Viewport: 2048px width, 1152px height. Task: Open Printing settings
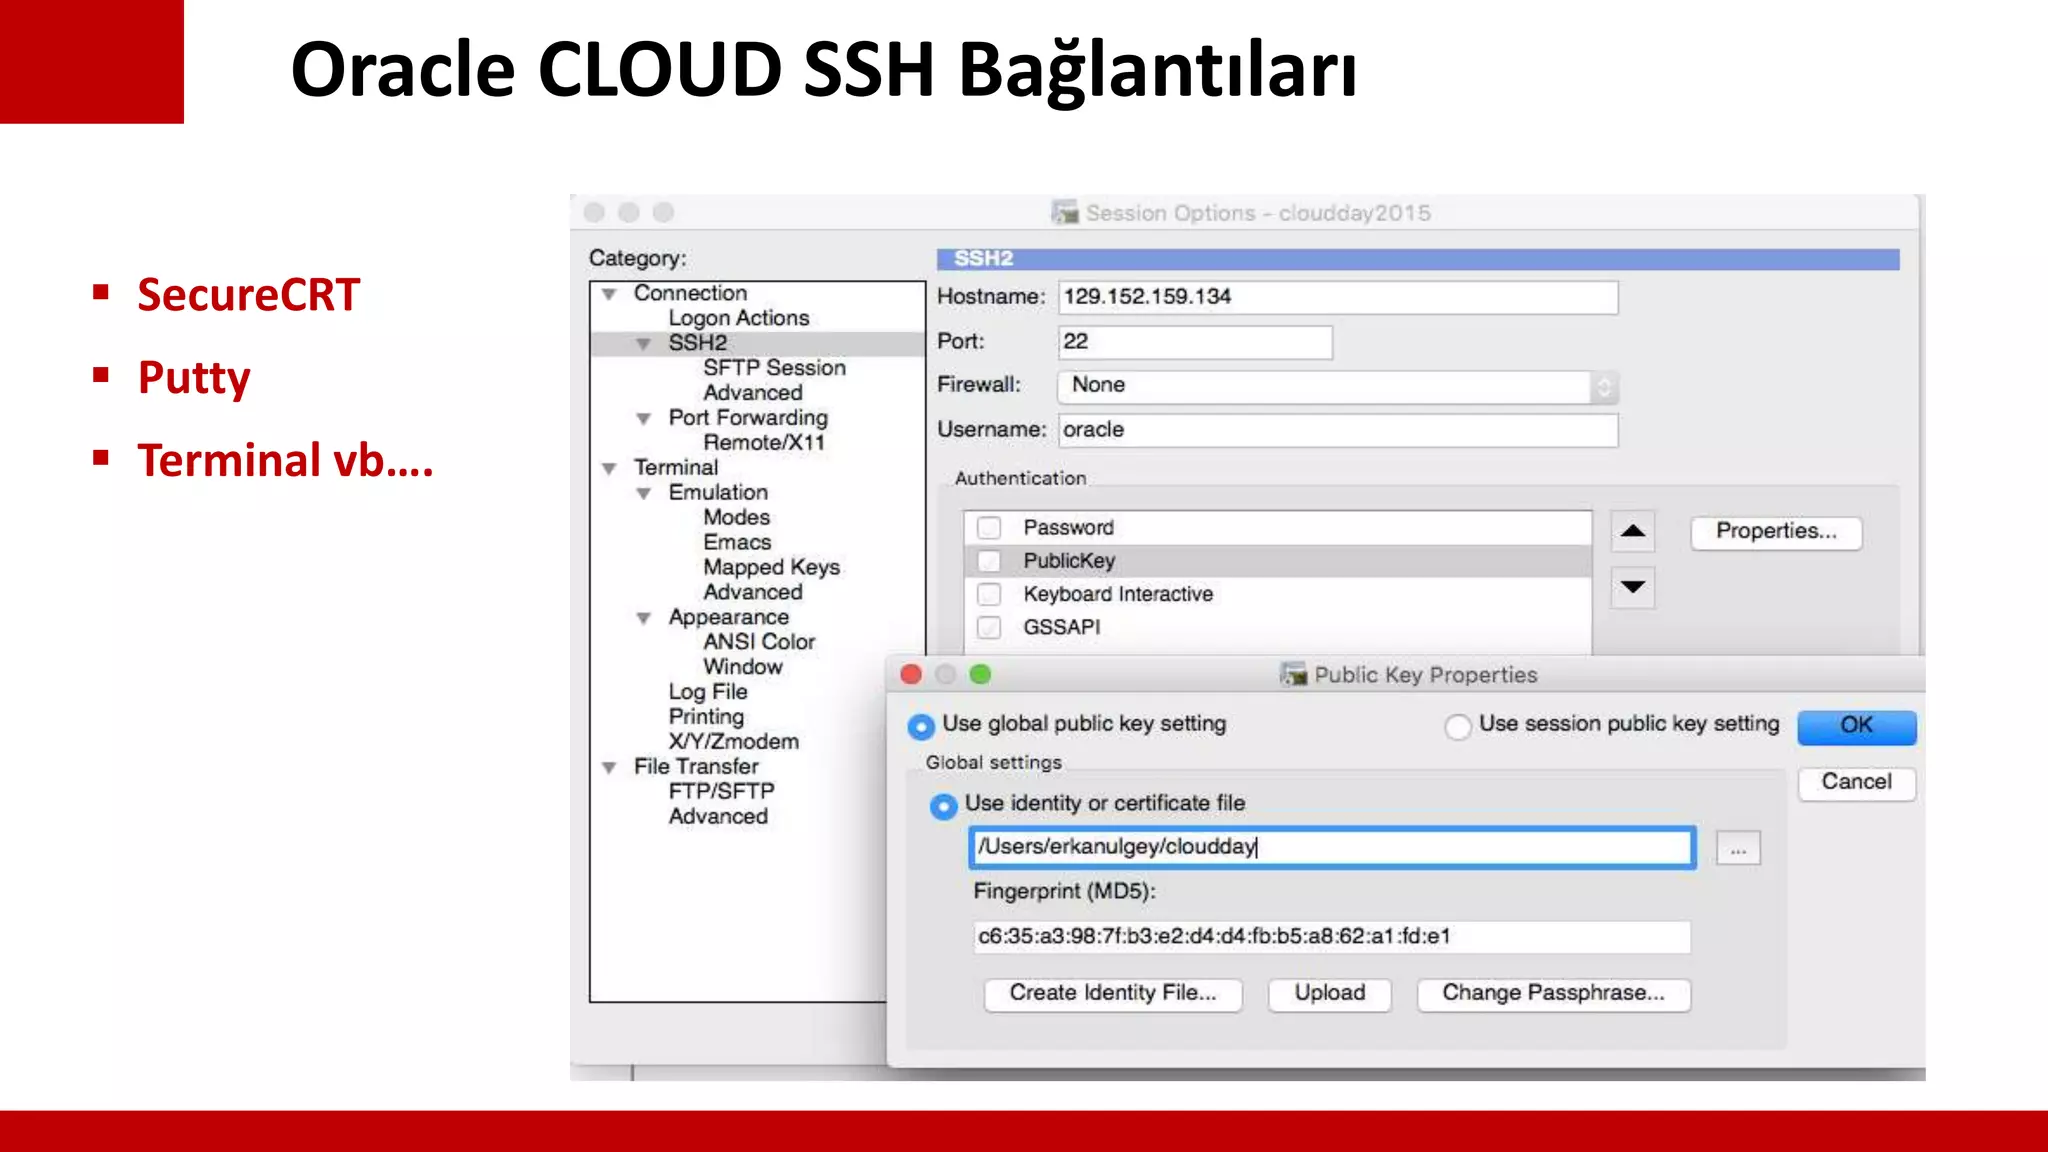(x=706, y=717)
